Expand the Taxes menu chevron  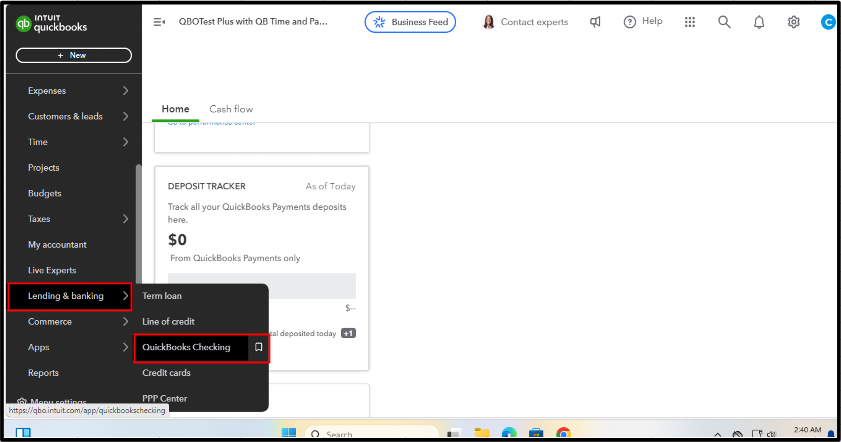point(126,219)
